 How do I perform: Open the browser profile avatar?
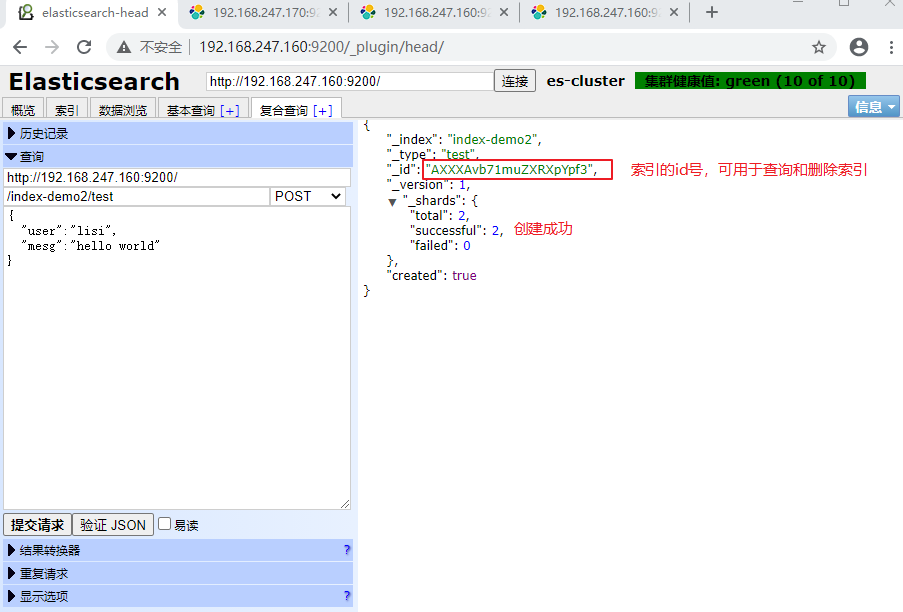click(x=859, y=47)
